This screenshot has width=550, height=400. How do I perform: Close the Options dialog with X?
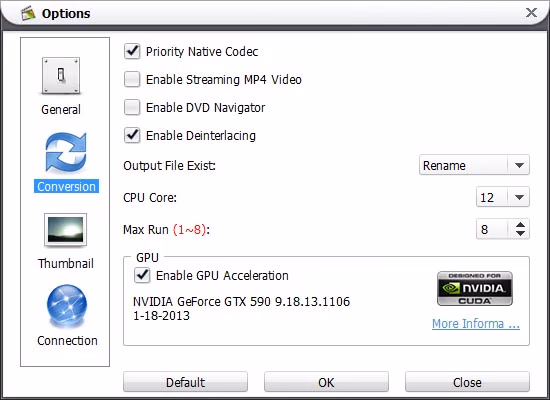531,13
